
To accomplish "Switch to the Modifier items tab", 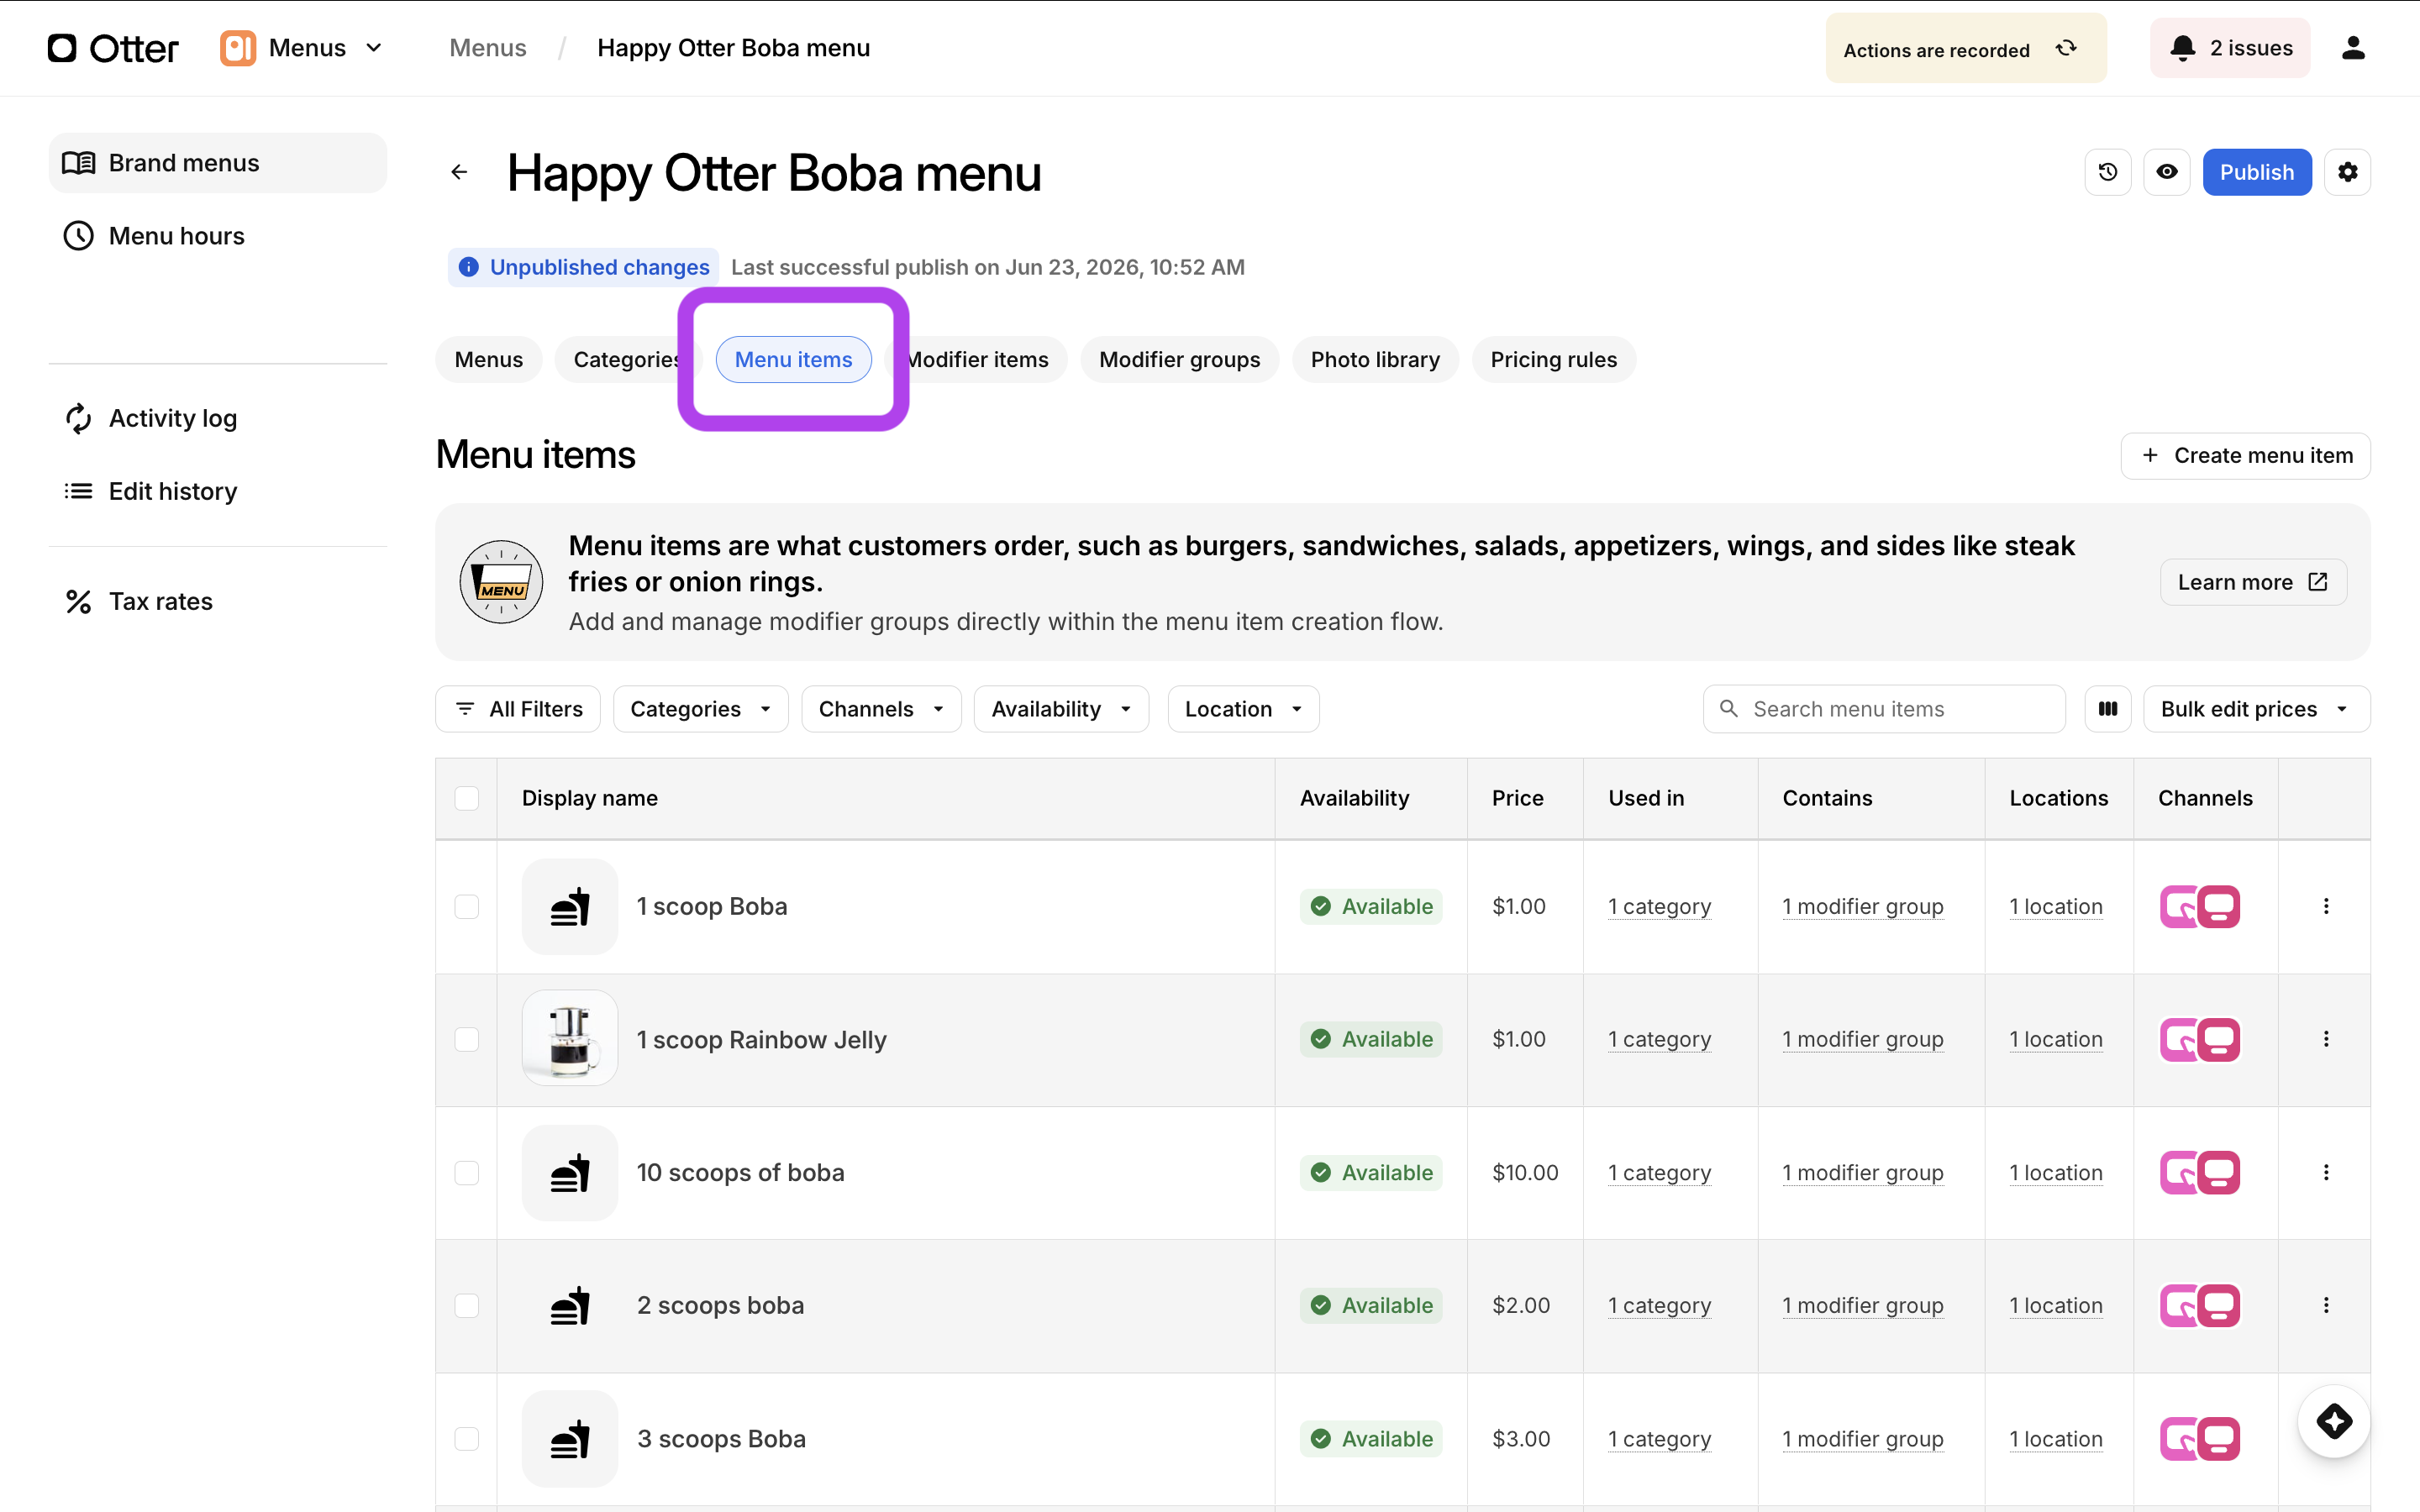I will pyautogui.click(x=977, y=360).
